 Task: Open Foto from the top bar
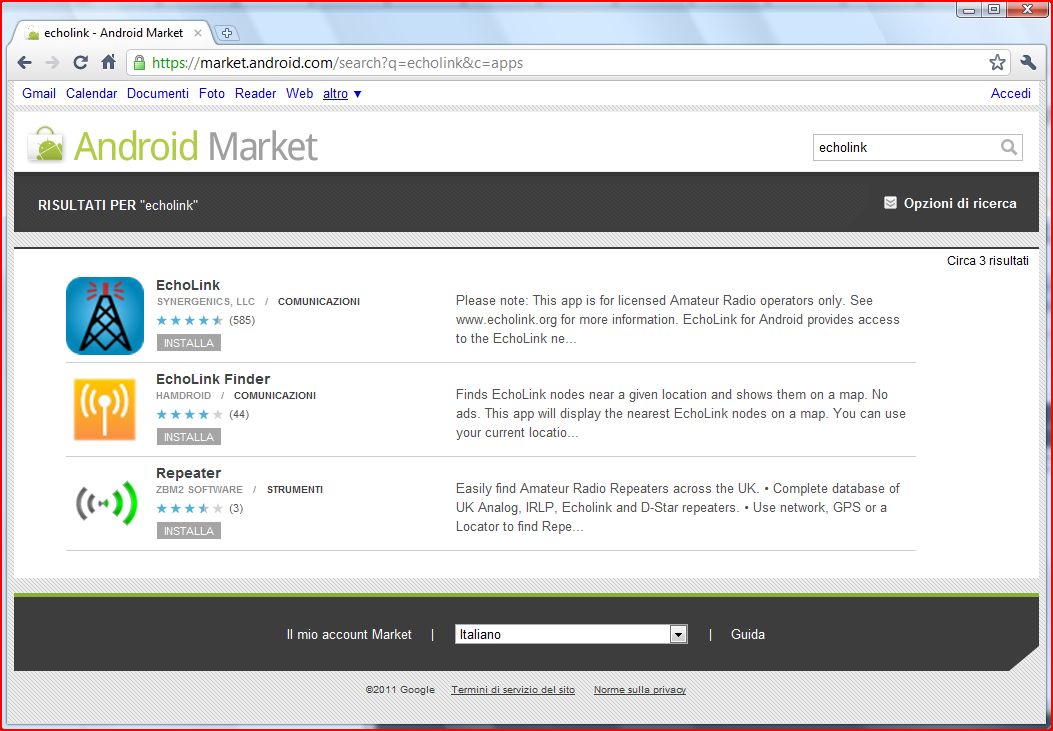coord(212,94)
